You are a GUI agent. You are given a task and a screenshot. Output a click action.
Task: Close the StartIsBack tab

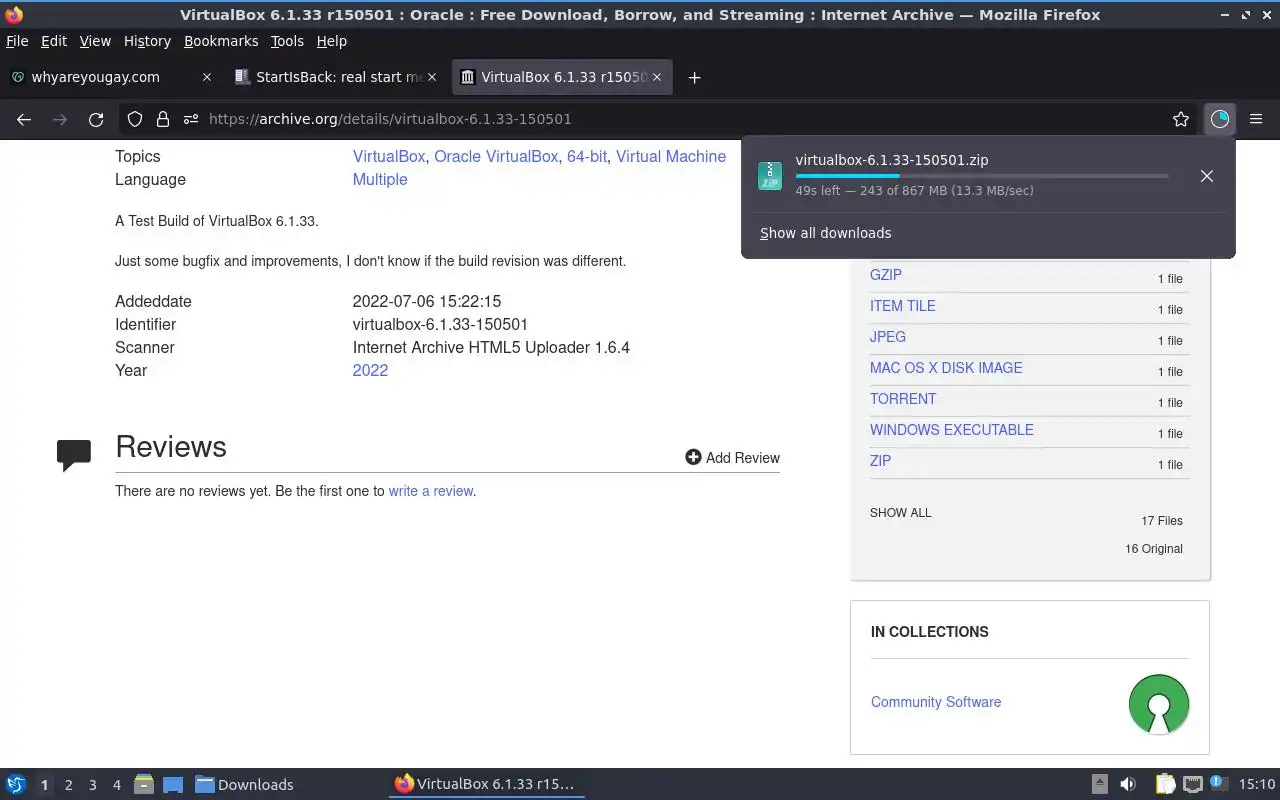[x=432, y=77]
